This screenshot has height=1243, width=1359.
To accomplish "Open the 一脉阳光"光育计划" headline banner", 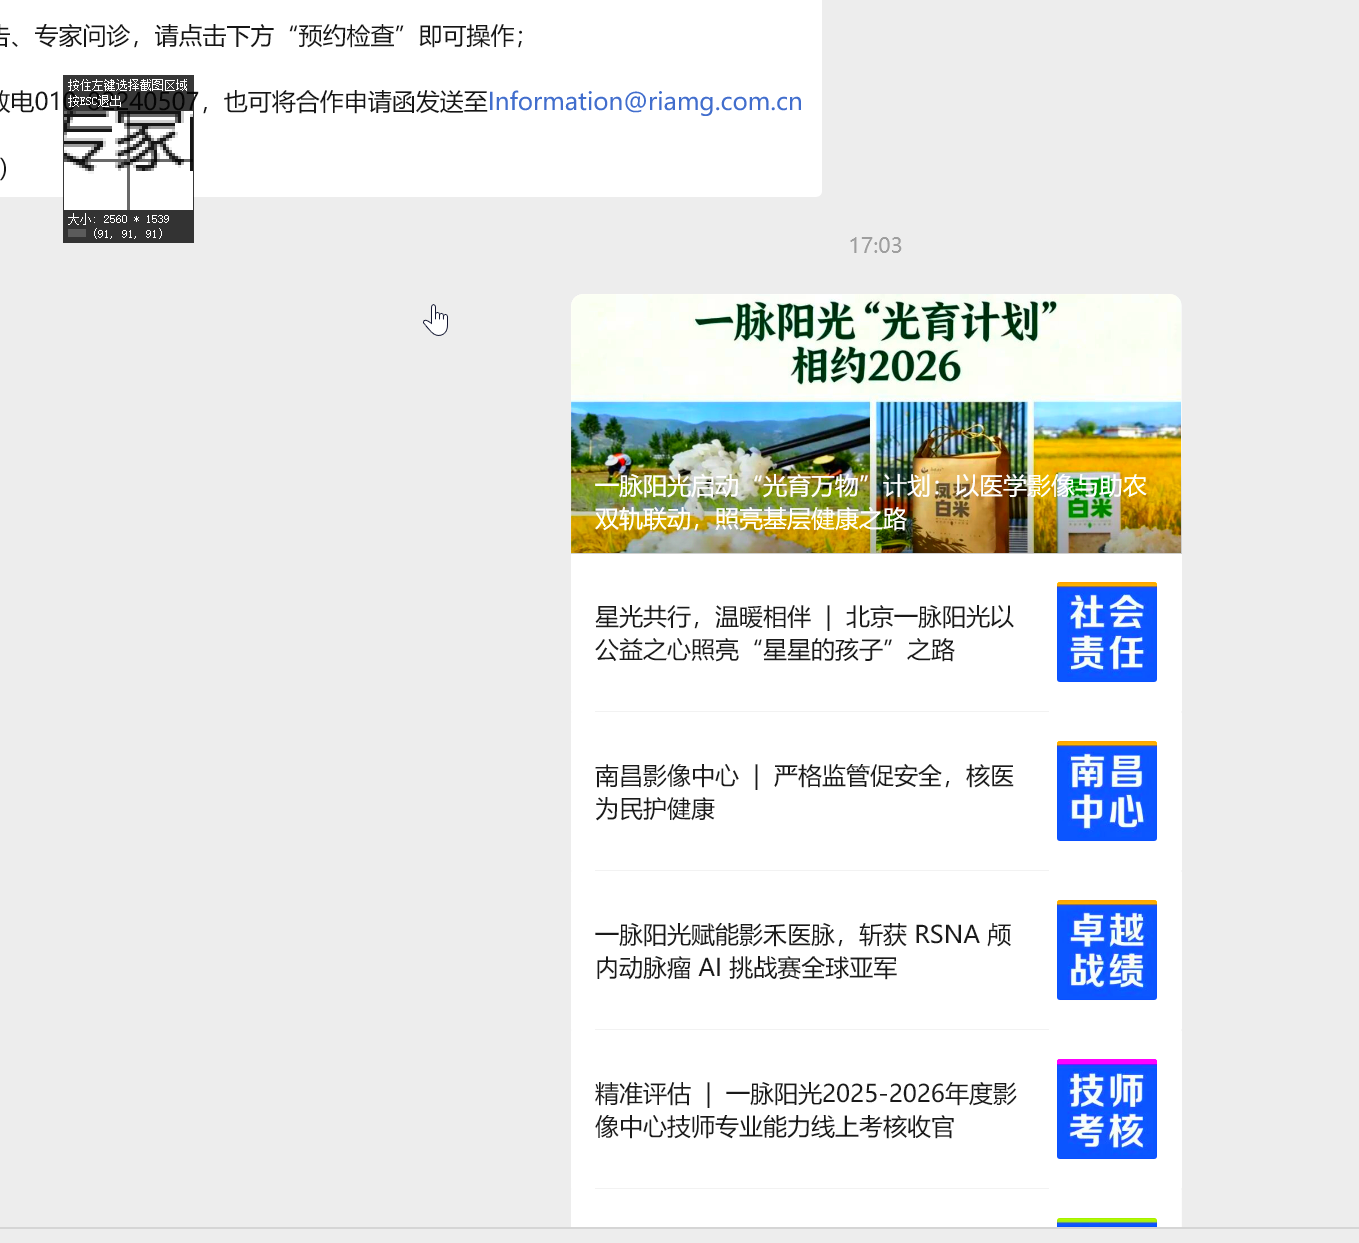I will 876,423.
